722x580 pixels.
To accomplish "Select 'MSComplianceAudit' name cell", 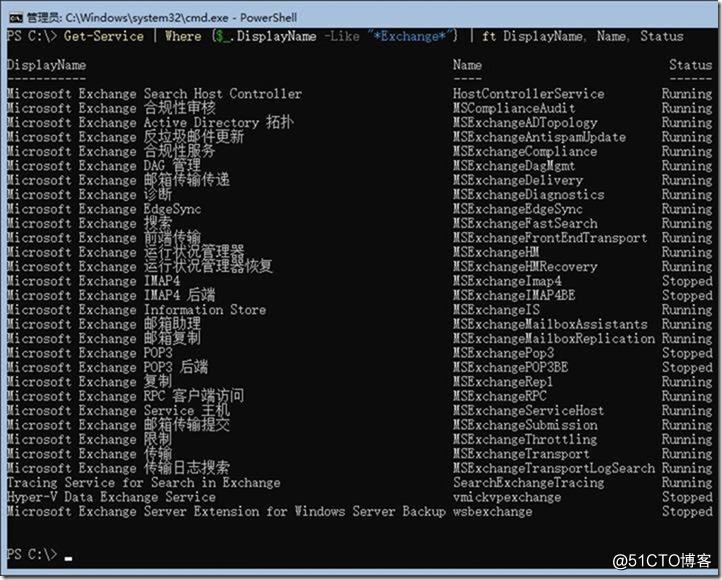I will tap(514, 108).
